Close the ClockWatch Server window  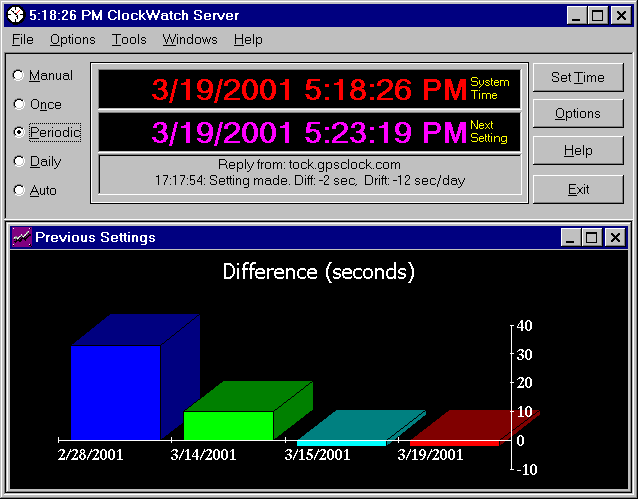(621, 15)
